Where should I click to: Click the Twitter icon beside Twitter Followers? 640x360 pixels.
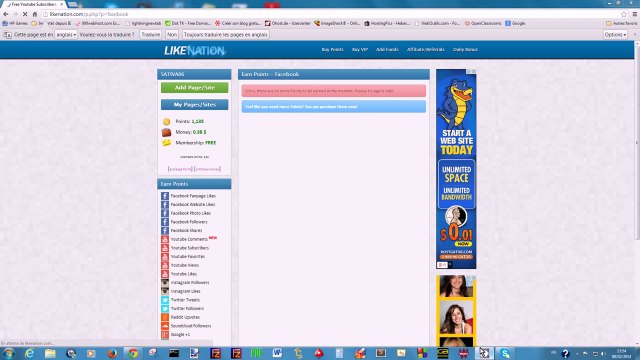164,309
